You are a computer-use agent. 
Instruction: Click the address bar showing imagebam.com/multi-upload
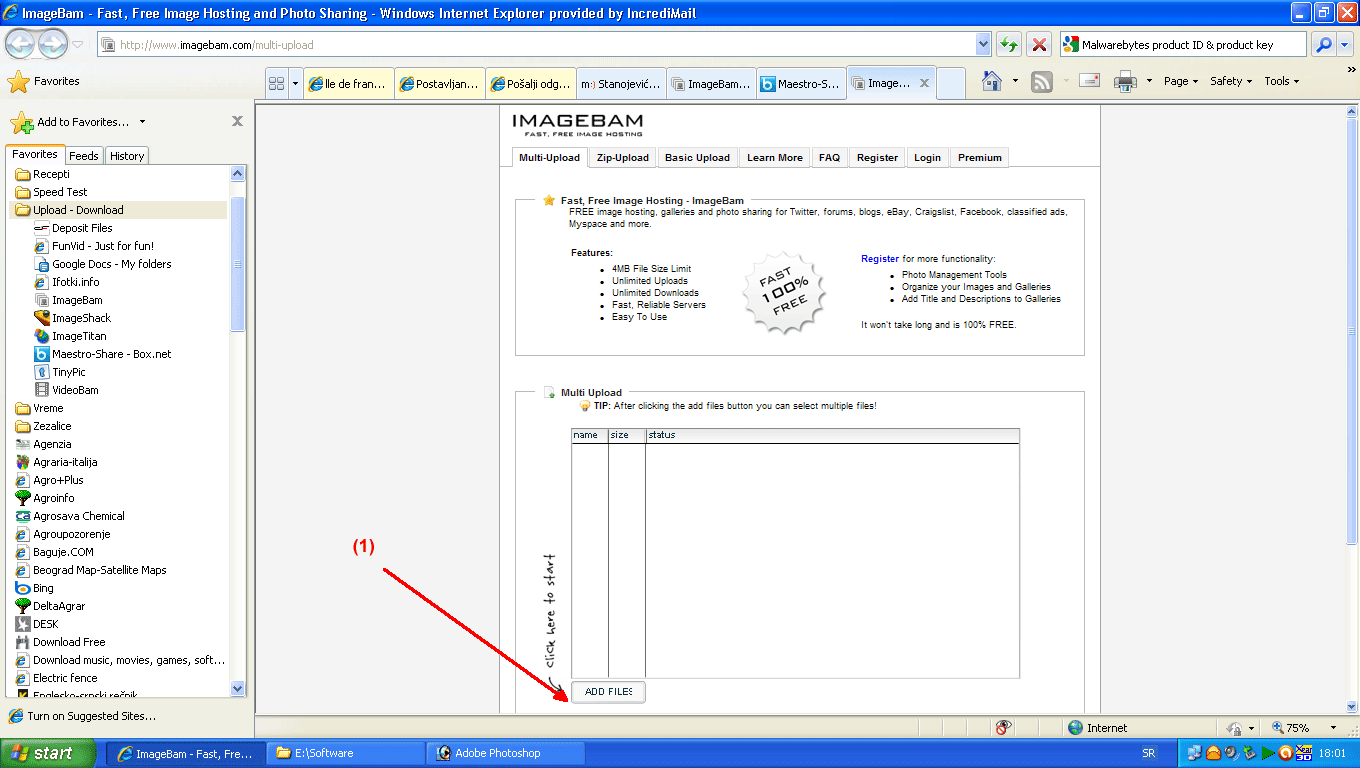click(x=536, y=45)
